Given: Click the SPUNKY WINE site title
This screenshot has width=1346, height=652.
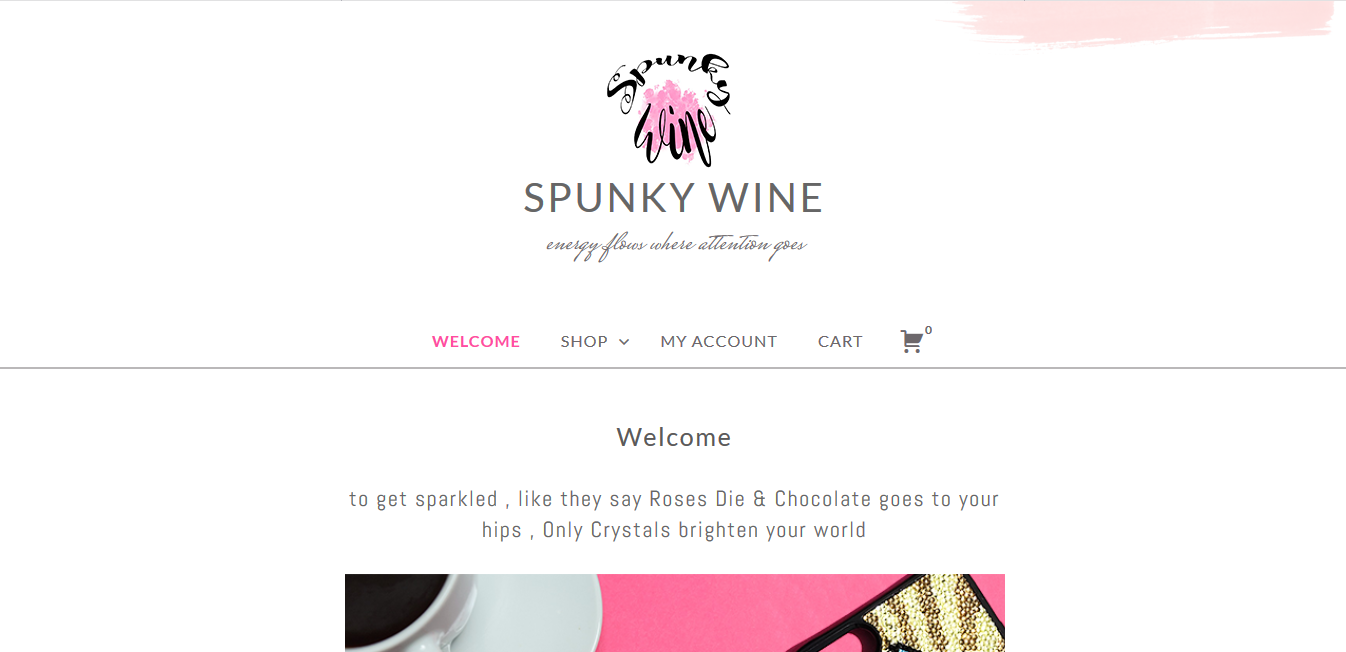Looking at the screenshot, I should 673,198.
